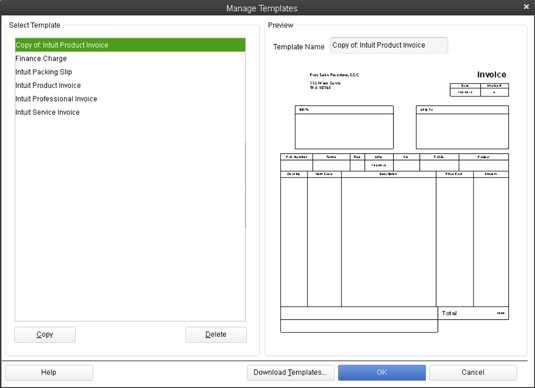Click Download Templates button

pos(290,372)
